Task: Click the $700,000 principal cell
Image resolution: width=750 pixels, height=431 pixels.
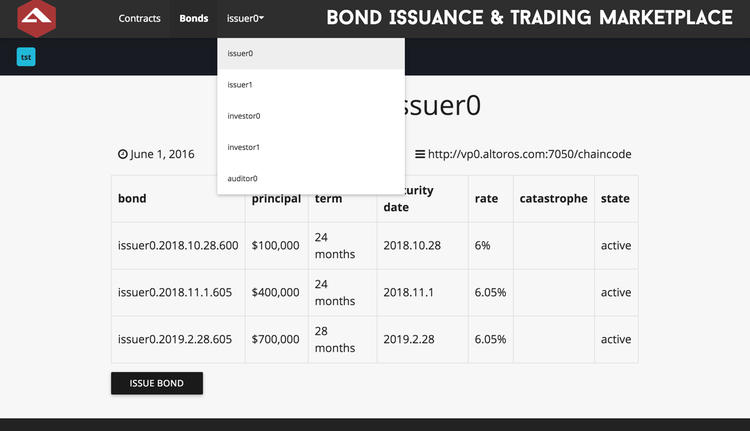Action: pos(276,339)
